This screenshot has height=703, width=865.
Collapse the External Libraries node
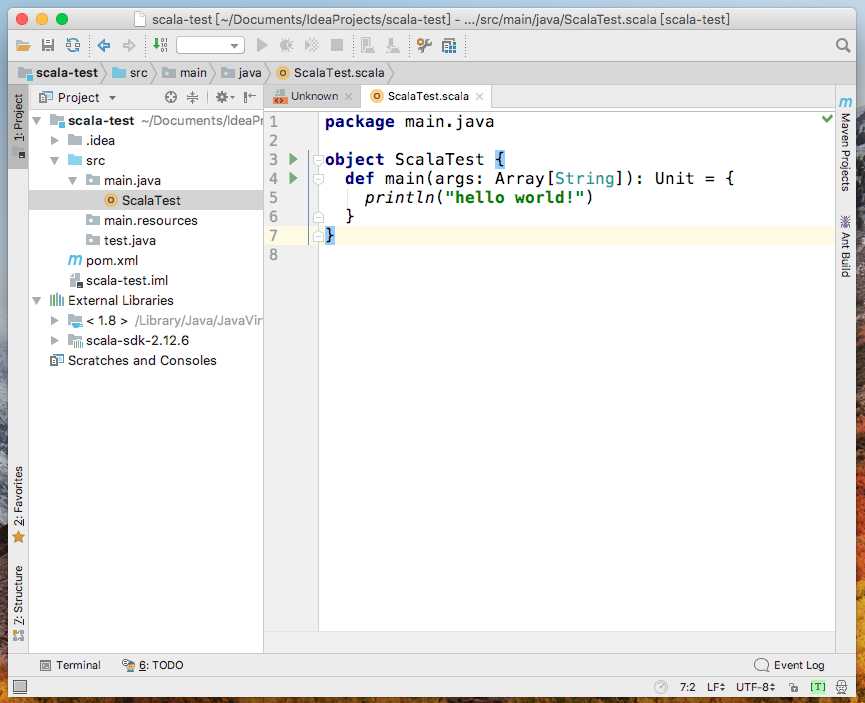(x=37, y=301)
